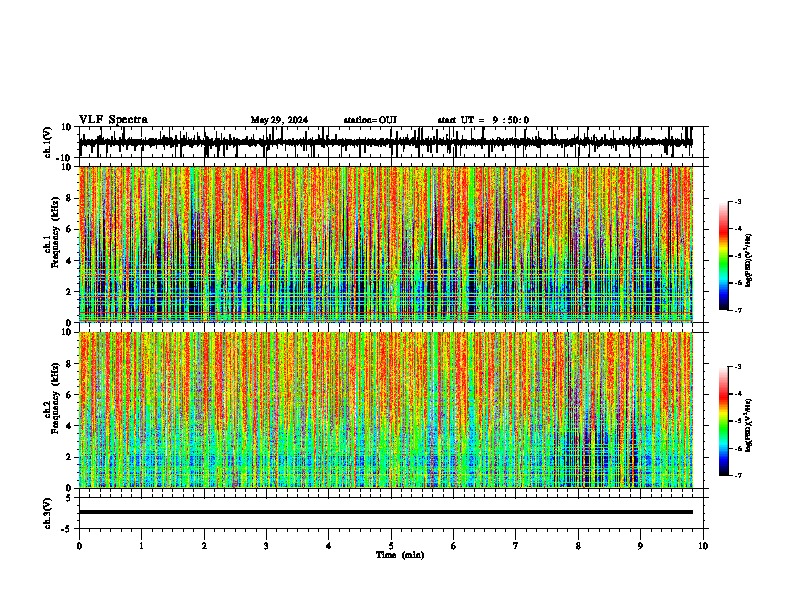Click the time axis tick label '2'
Screen dimensions: 792x612
(x=204, y=546)
